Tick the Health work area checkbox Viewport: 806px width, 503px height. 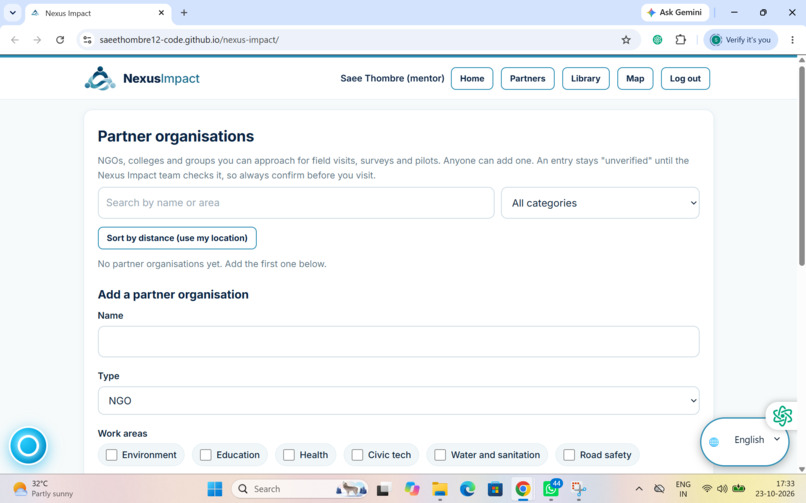[x=289, y=455]
